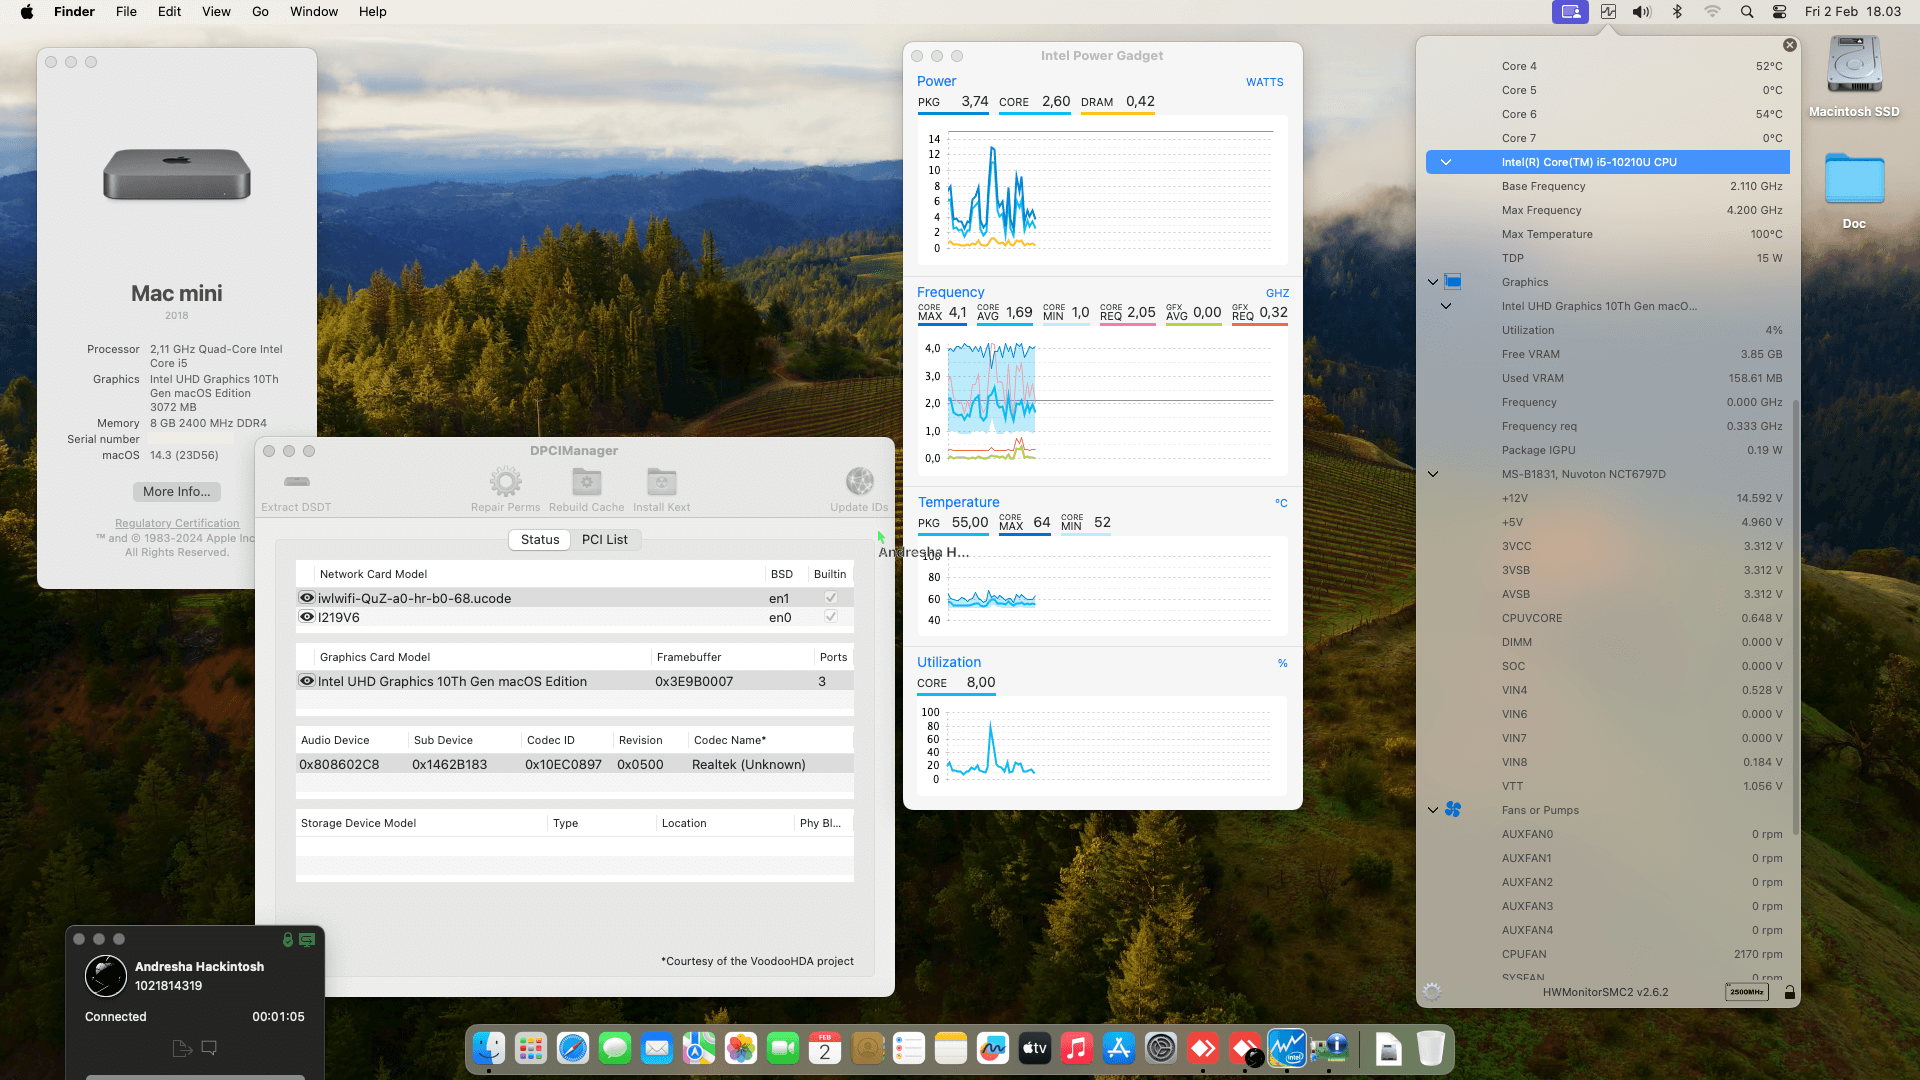Open Spotlight search in menu bar
The image size is (1920, 1080).
click(1747, 12)
